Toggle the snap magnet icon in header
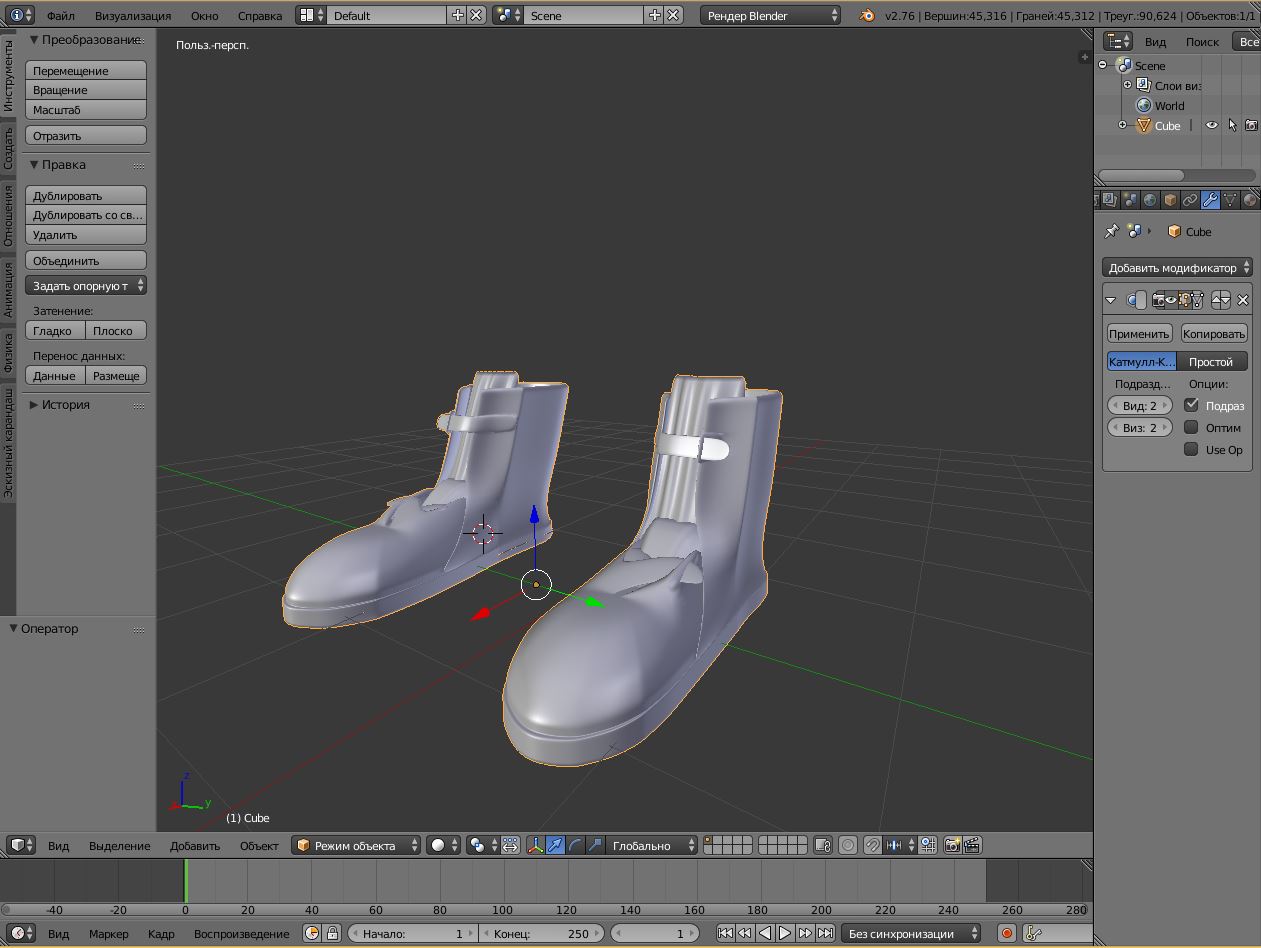Viewport: 1261px width, 948px height. 872,845
